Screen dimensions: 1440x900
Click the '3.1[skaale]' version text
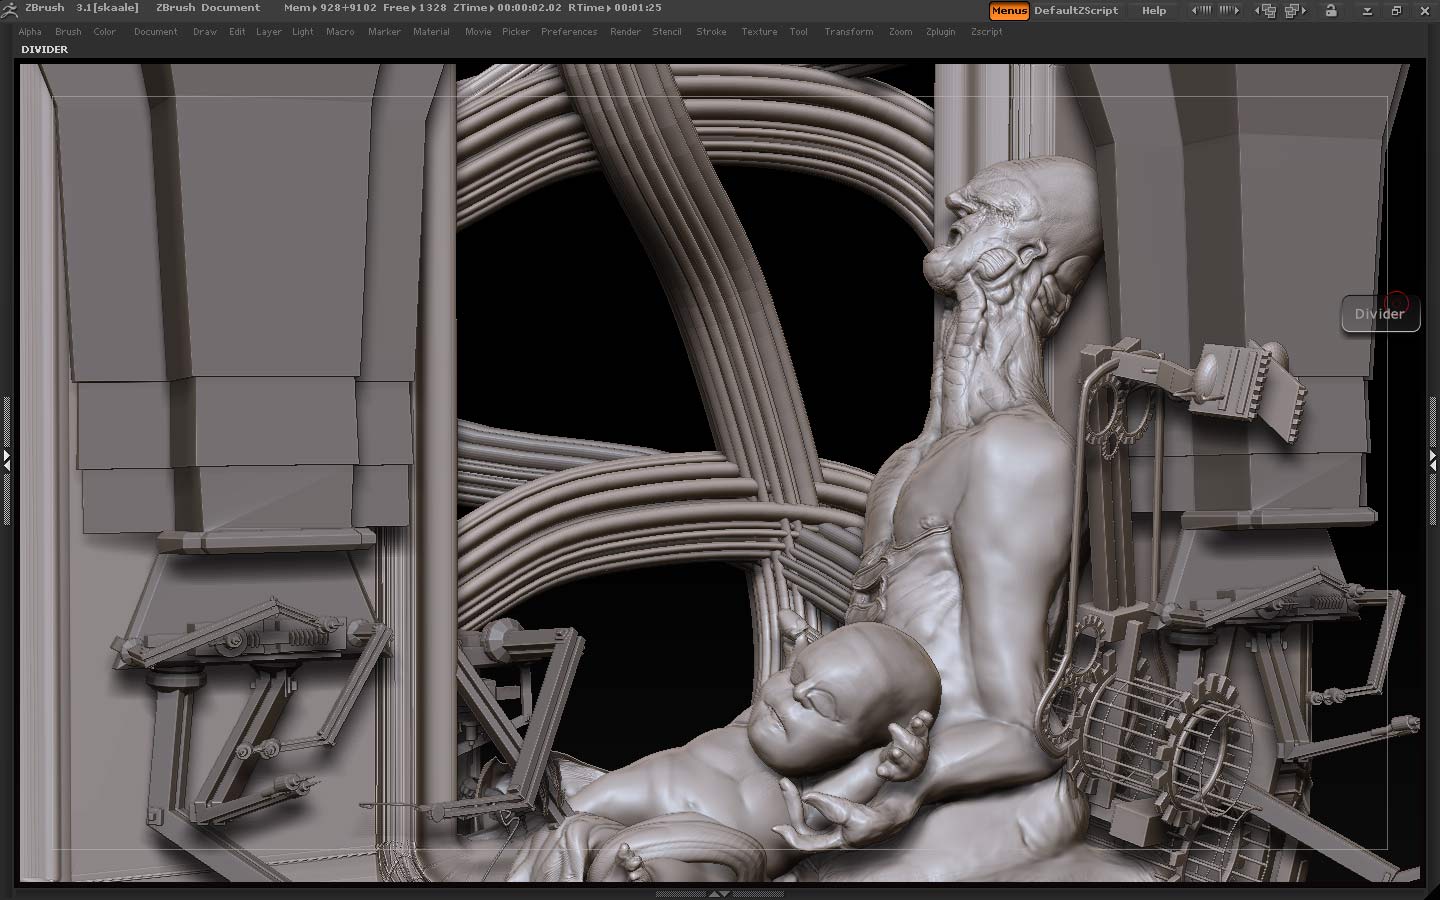(x=108, y=8)
